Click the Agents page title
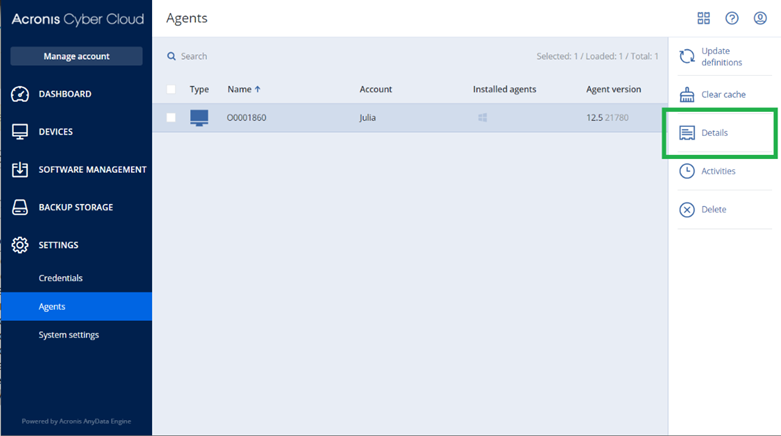This screenshot has height=436, width=781. tap(187, 18)
